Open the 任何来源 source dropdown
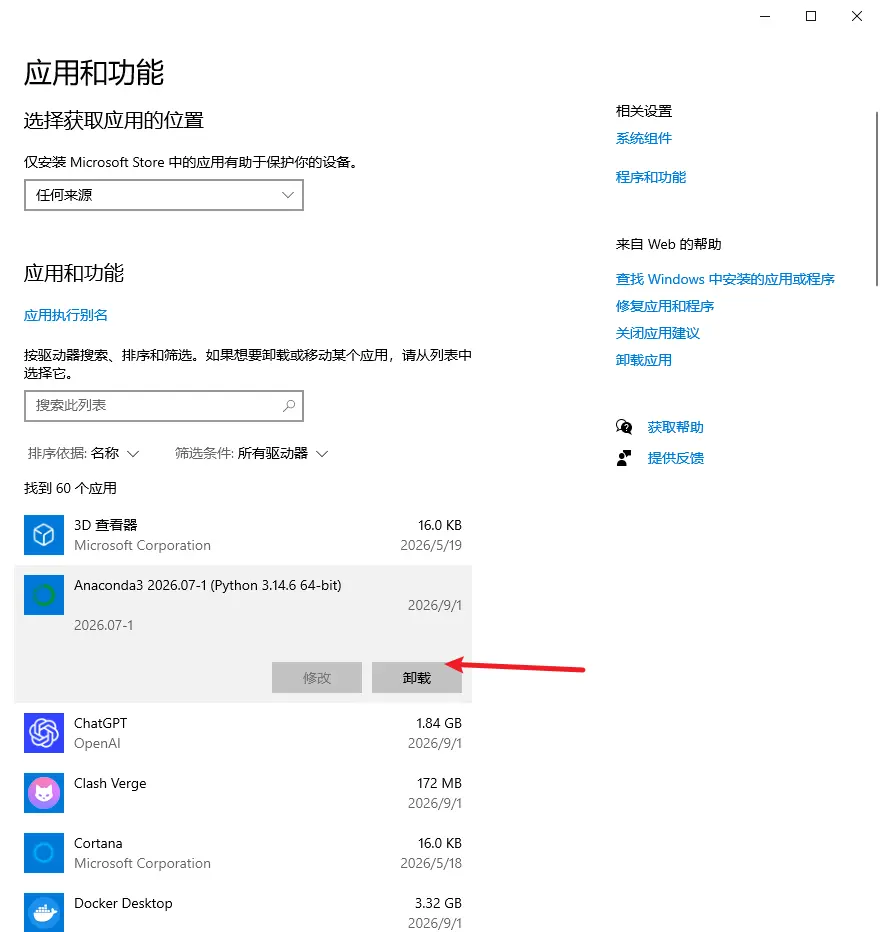This screenshot has width=880, height=932. click(164, 195)
